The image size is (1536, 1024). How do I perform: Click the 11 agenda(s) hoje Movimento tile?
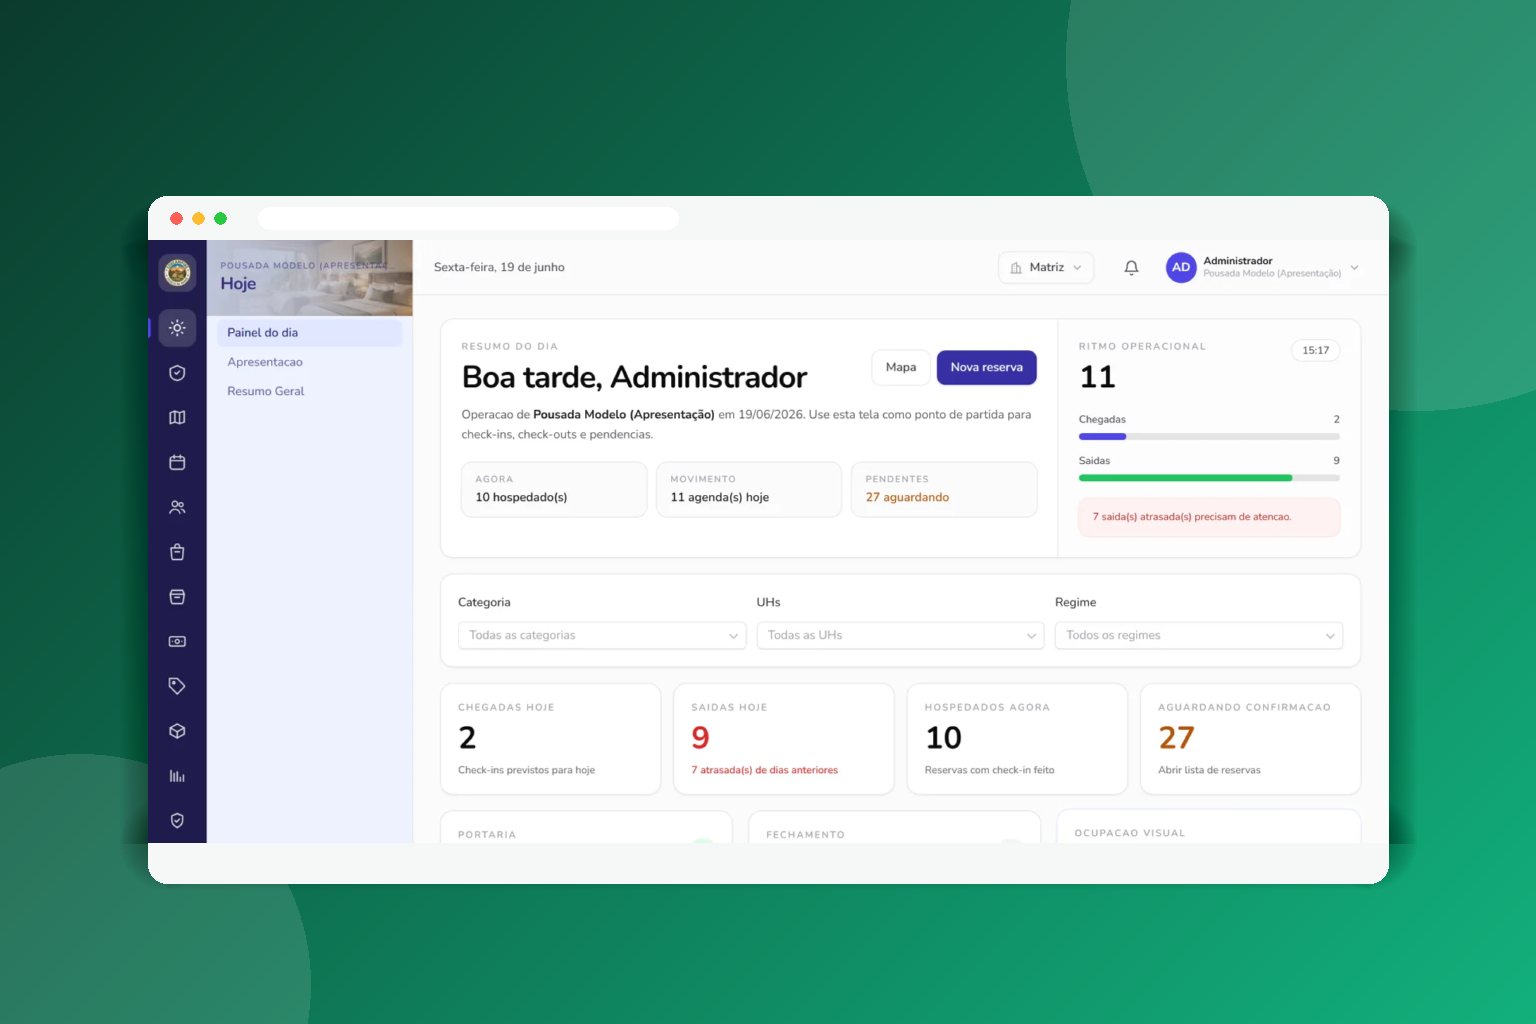pyautogui.click(x=749, y=489)
